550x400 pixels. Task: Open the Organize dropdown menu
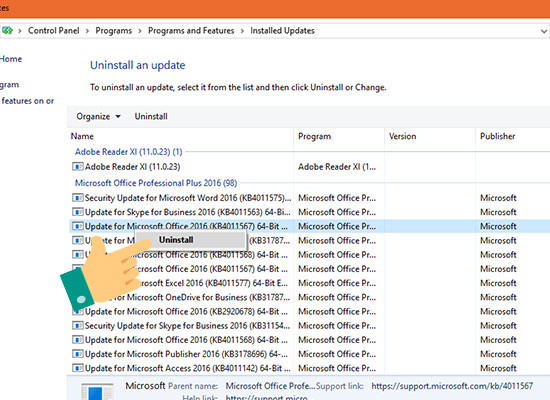(99, 116)
